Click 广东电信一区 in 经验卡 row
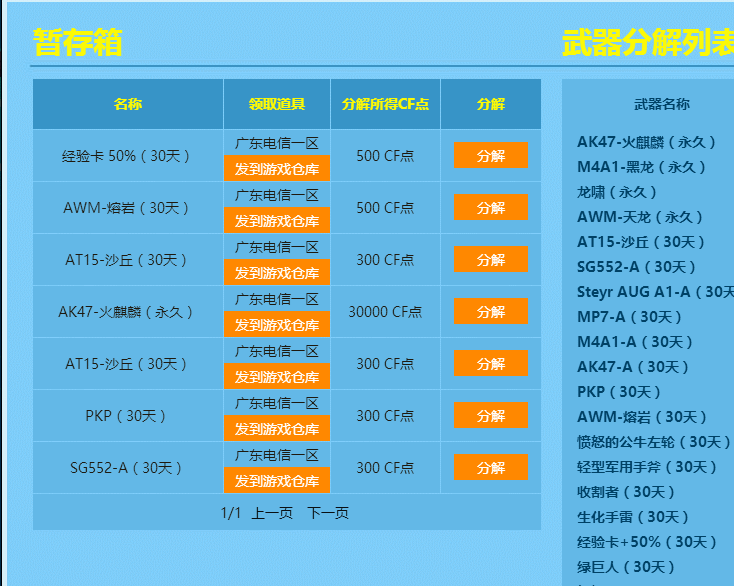 pyautogui.click(x=277, y=143)
